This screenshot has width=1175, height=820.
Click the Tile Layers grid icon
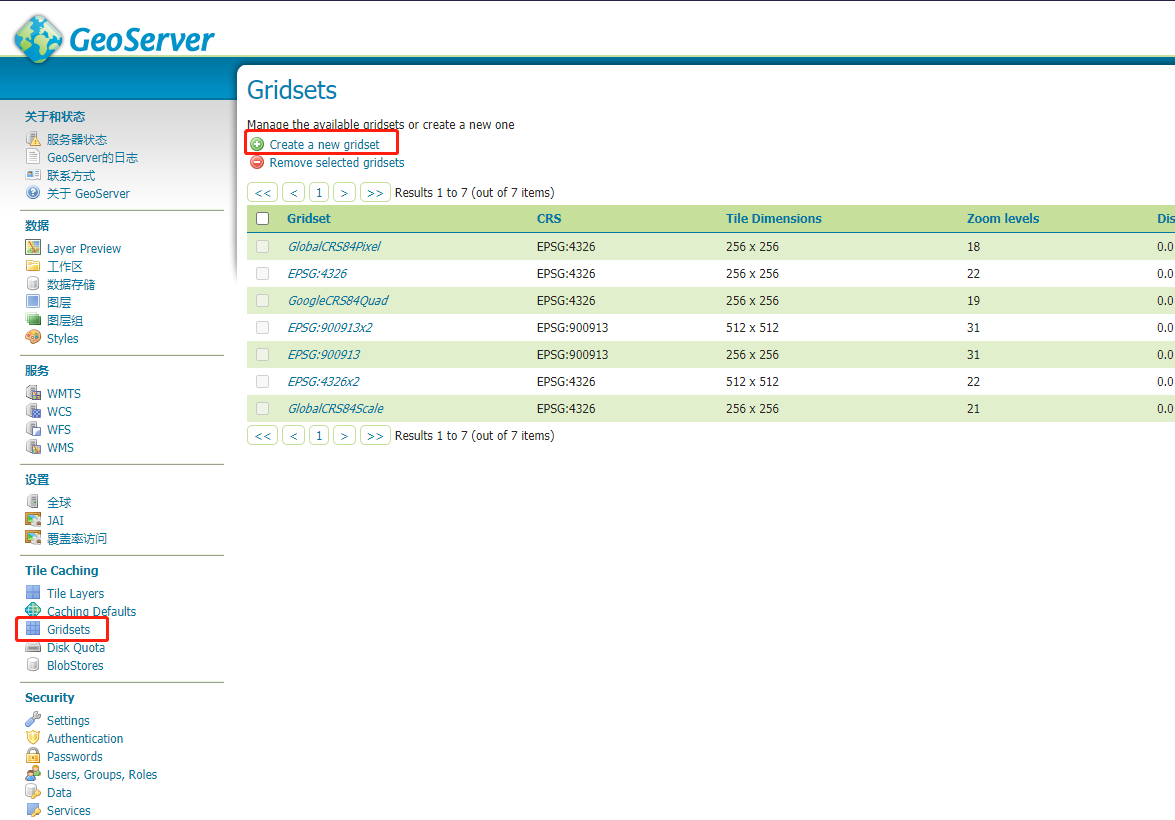point(33,592)
